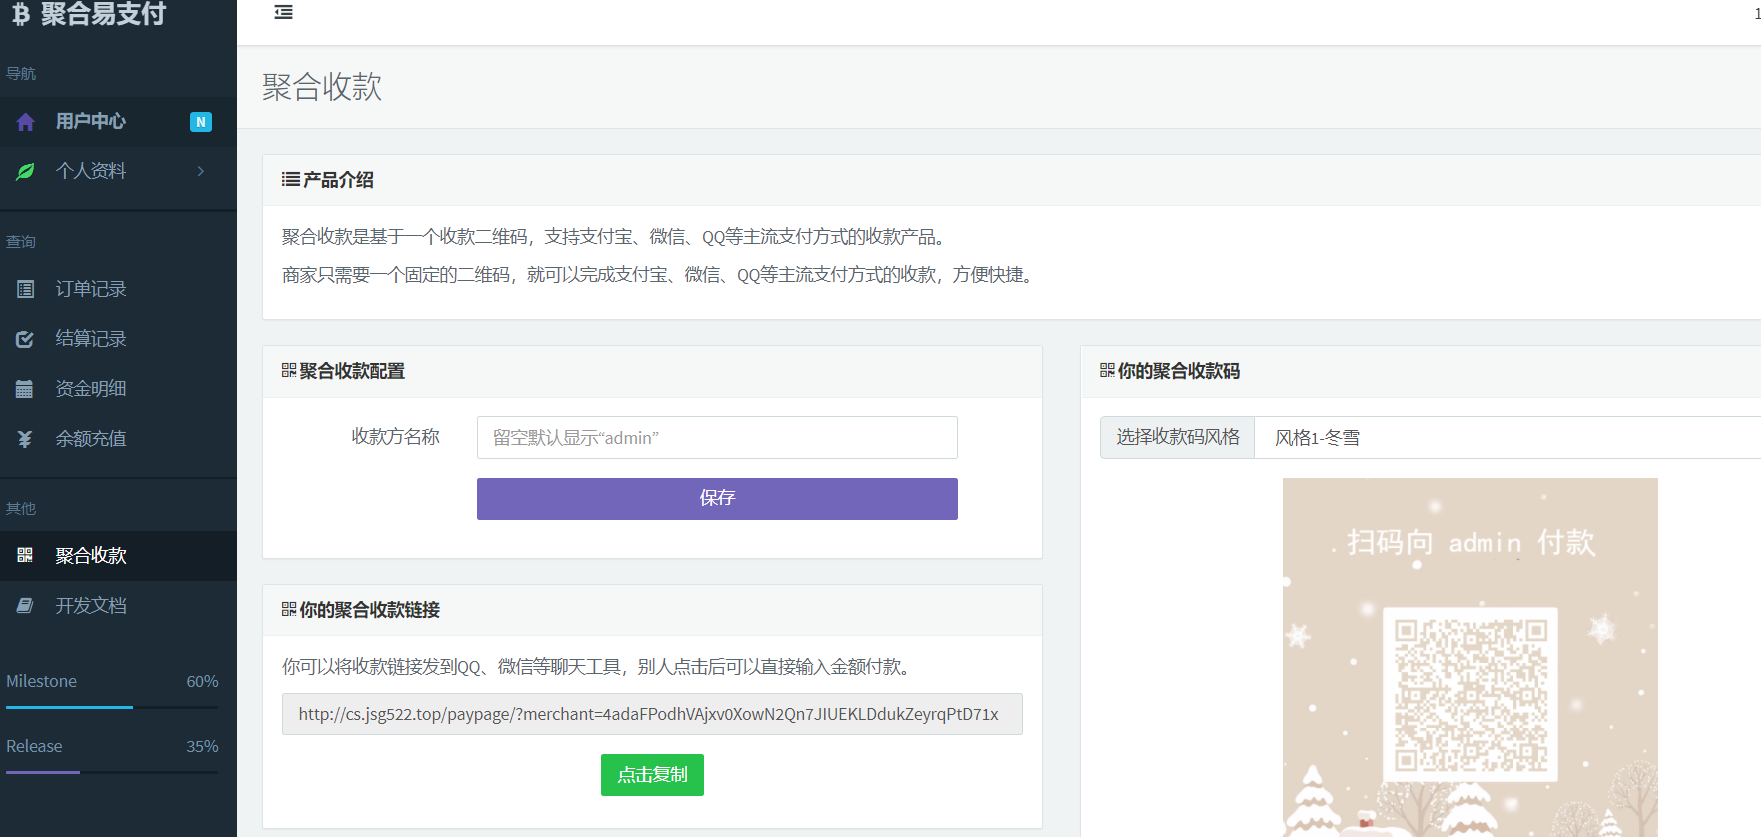Open the 风格1-冬雪 style dropdown

point(1507,437)
